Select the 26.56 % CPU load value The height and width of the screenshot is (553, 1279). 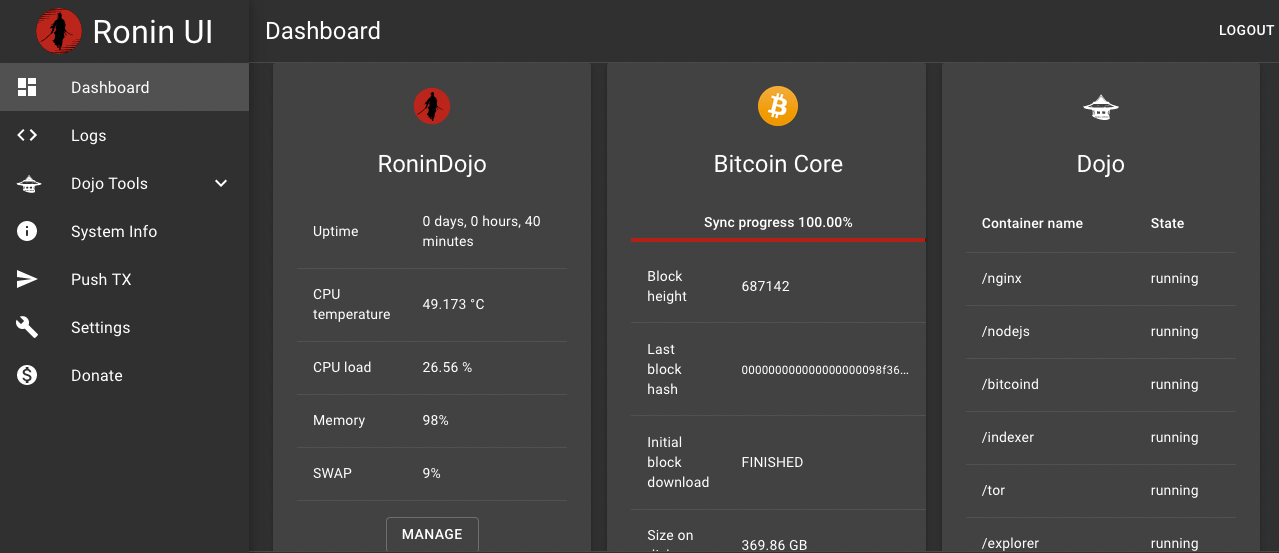447,367
